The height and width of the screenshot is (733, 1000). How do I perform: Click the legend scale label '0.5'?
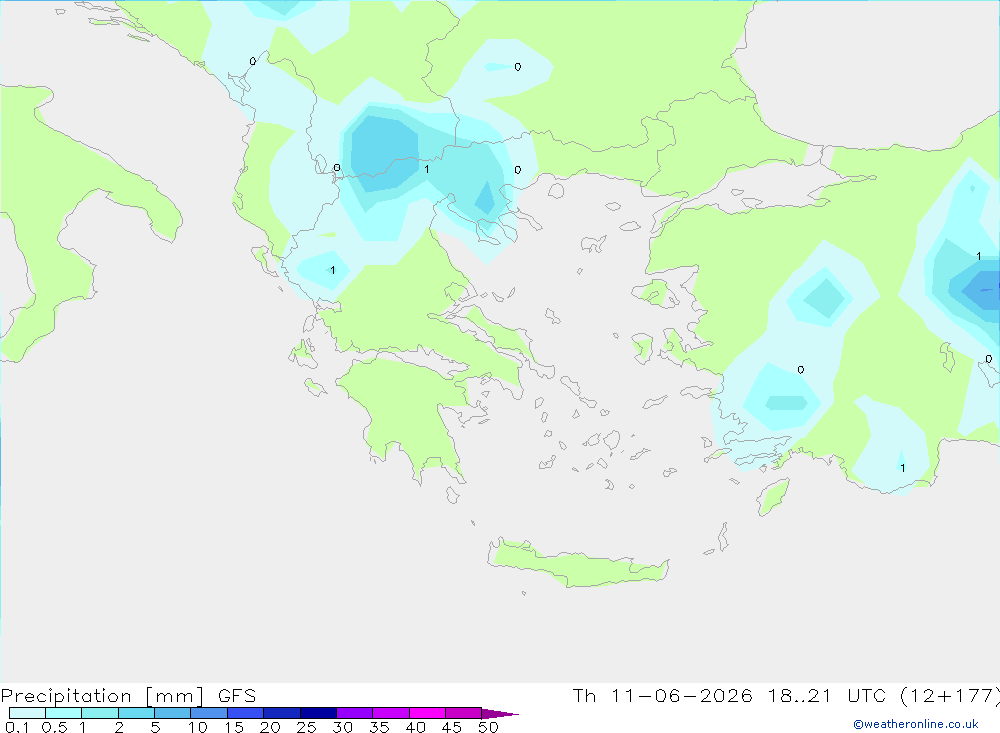click(x=54, y=727)
